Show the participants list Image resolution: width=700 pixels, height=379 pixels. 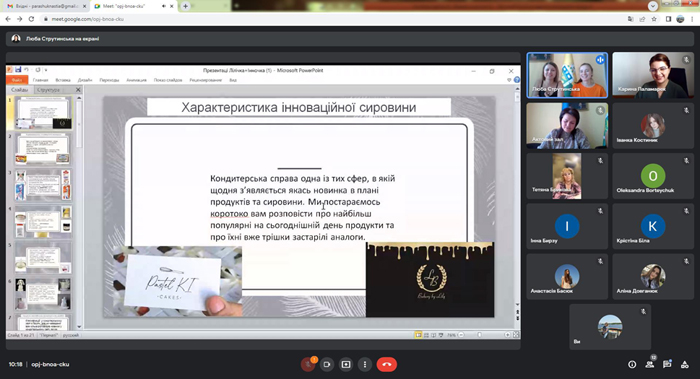(650, 364)
